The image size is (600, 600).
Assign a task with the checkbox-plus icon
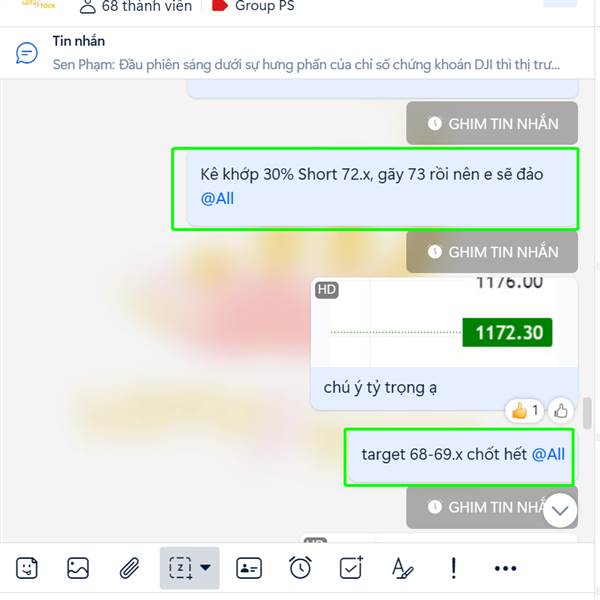coord(351,567)
